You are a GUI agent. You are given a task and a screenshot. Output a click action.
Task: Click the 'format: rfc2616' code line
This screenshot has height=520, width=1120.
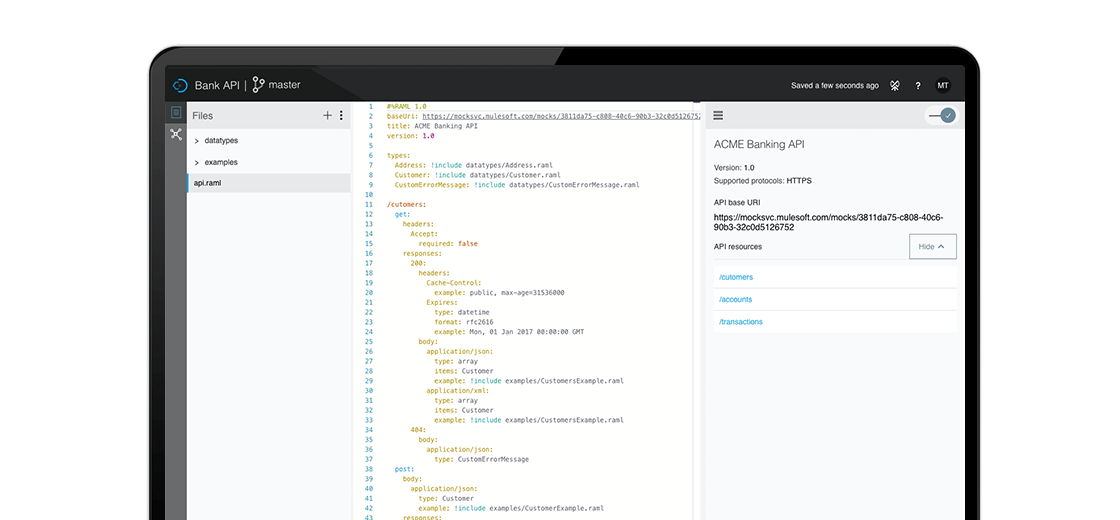pyautogui.click(x=464, y=322)
